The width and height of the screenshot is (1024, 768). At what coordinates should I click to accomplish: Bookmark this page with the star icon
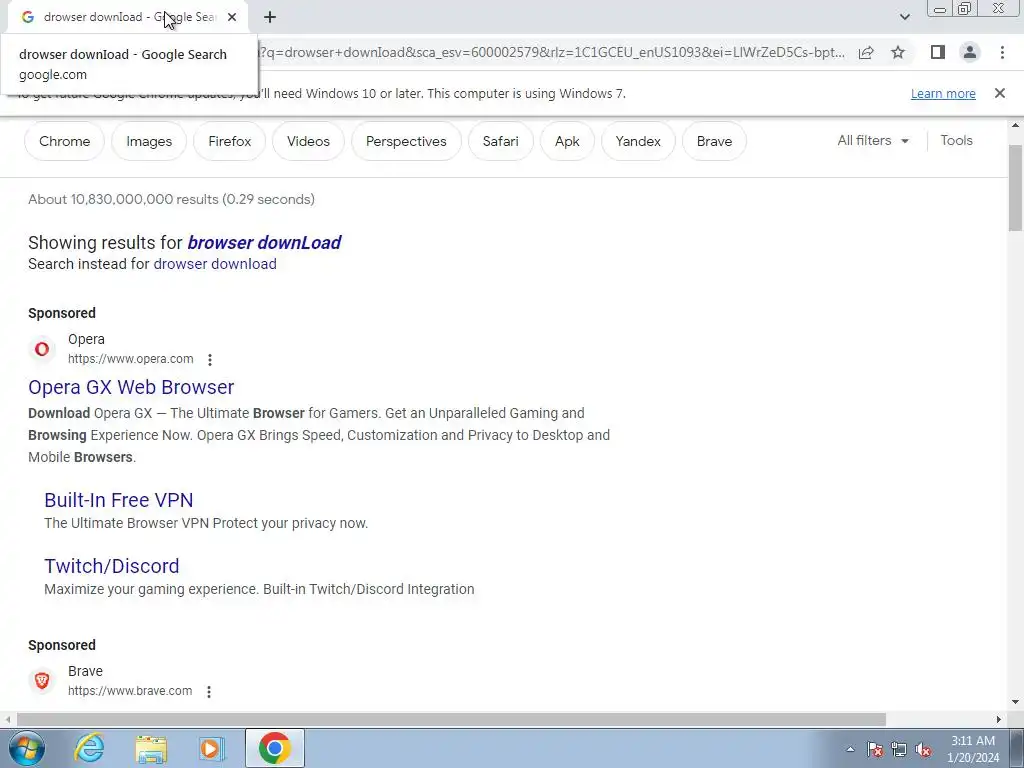(x=898, y=52)
